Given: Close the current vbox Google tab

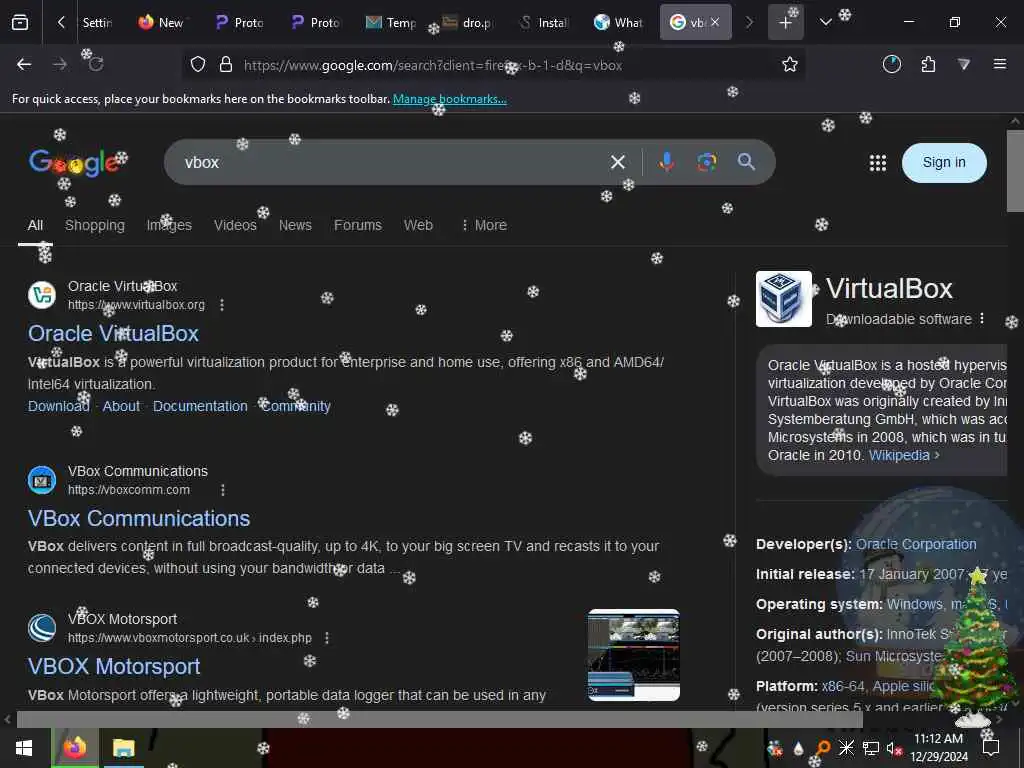Looking at the screenshot, I should 715,22.
